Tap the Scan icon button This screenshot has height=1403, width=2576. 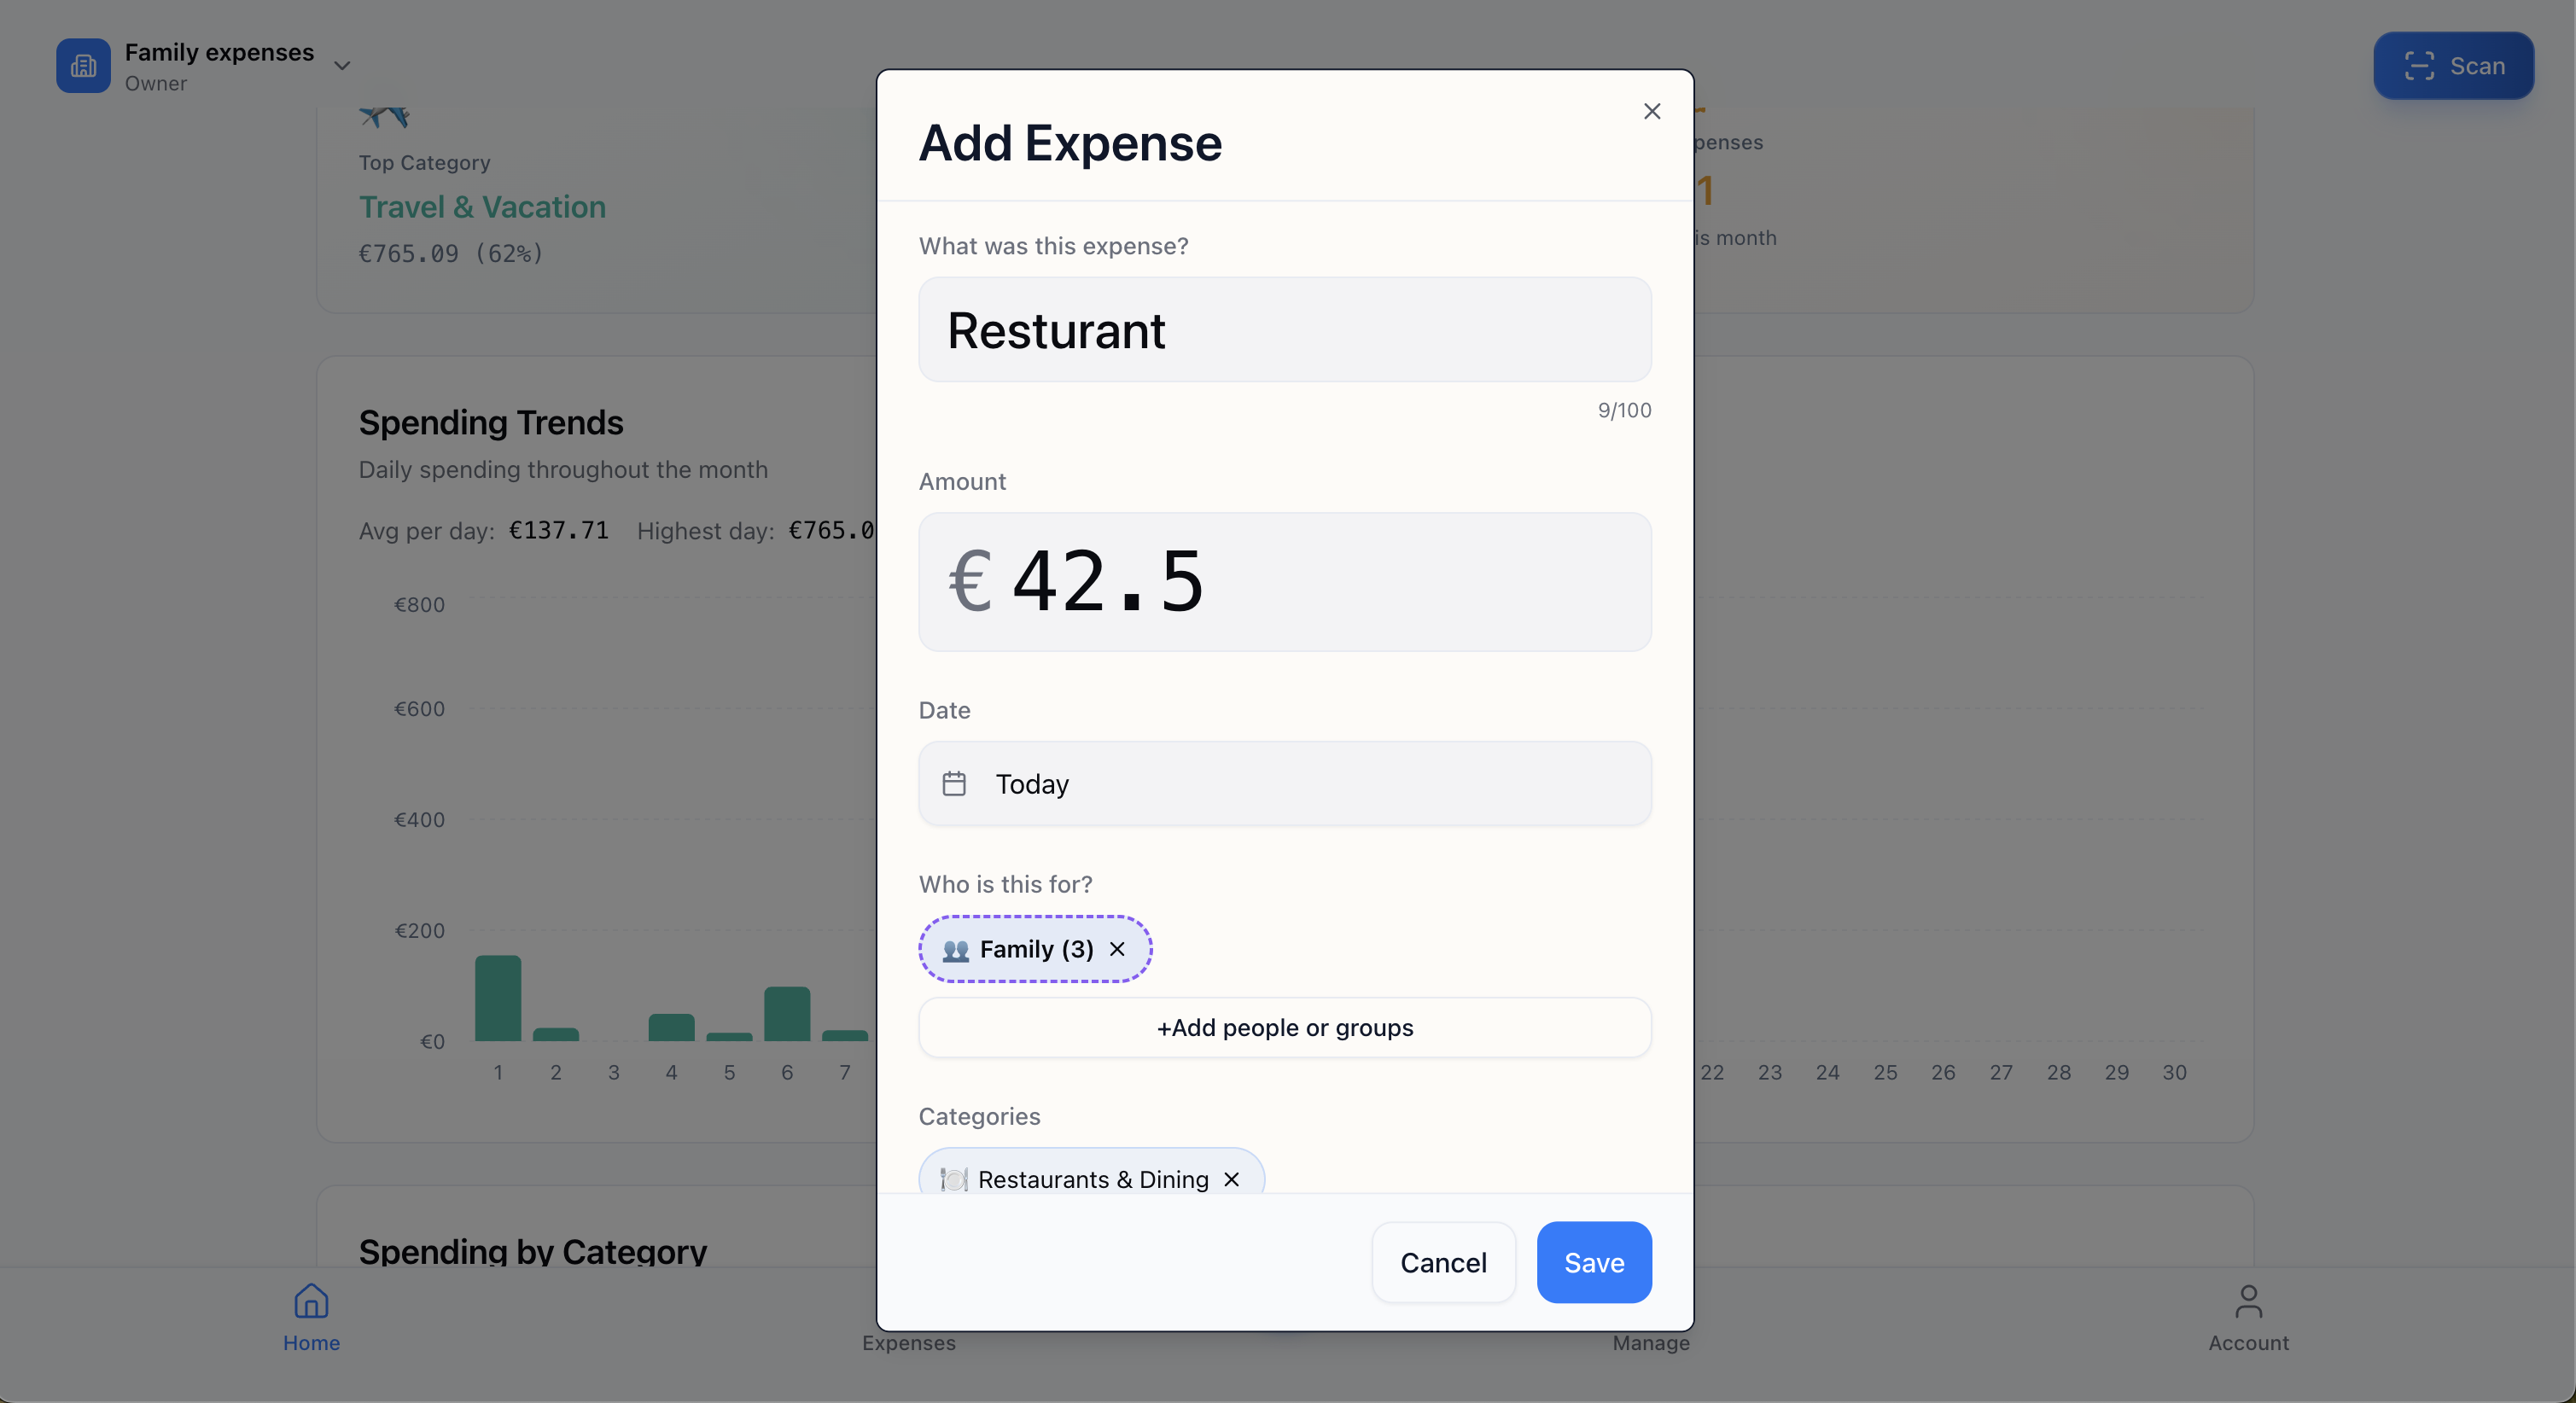point(2420,66)
